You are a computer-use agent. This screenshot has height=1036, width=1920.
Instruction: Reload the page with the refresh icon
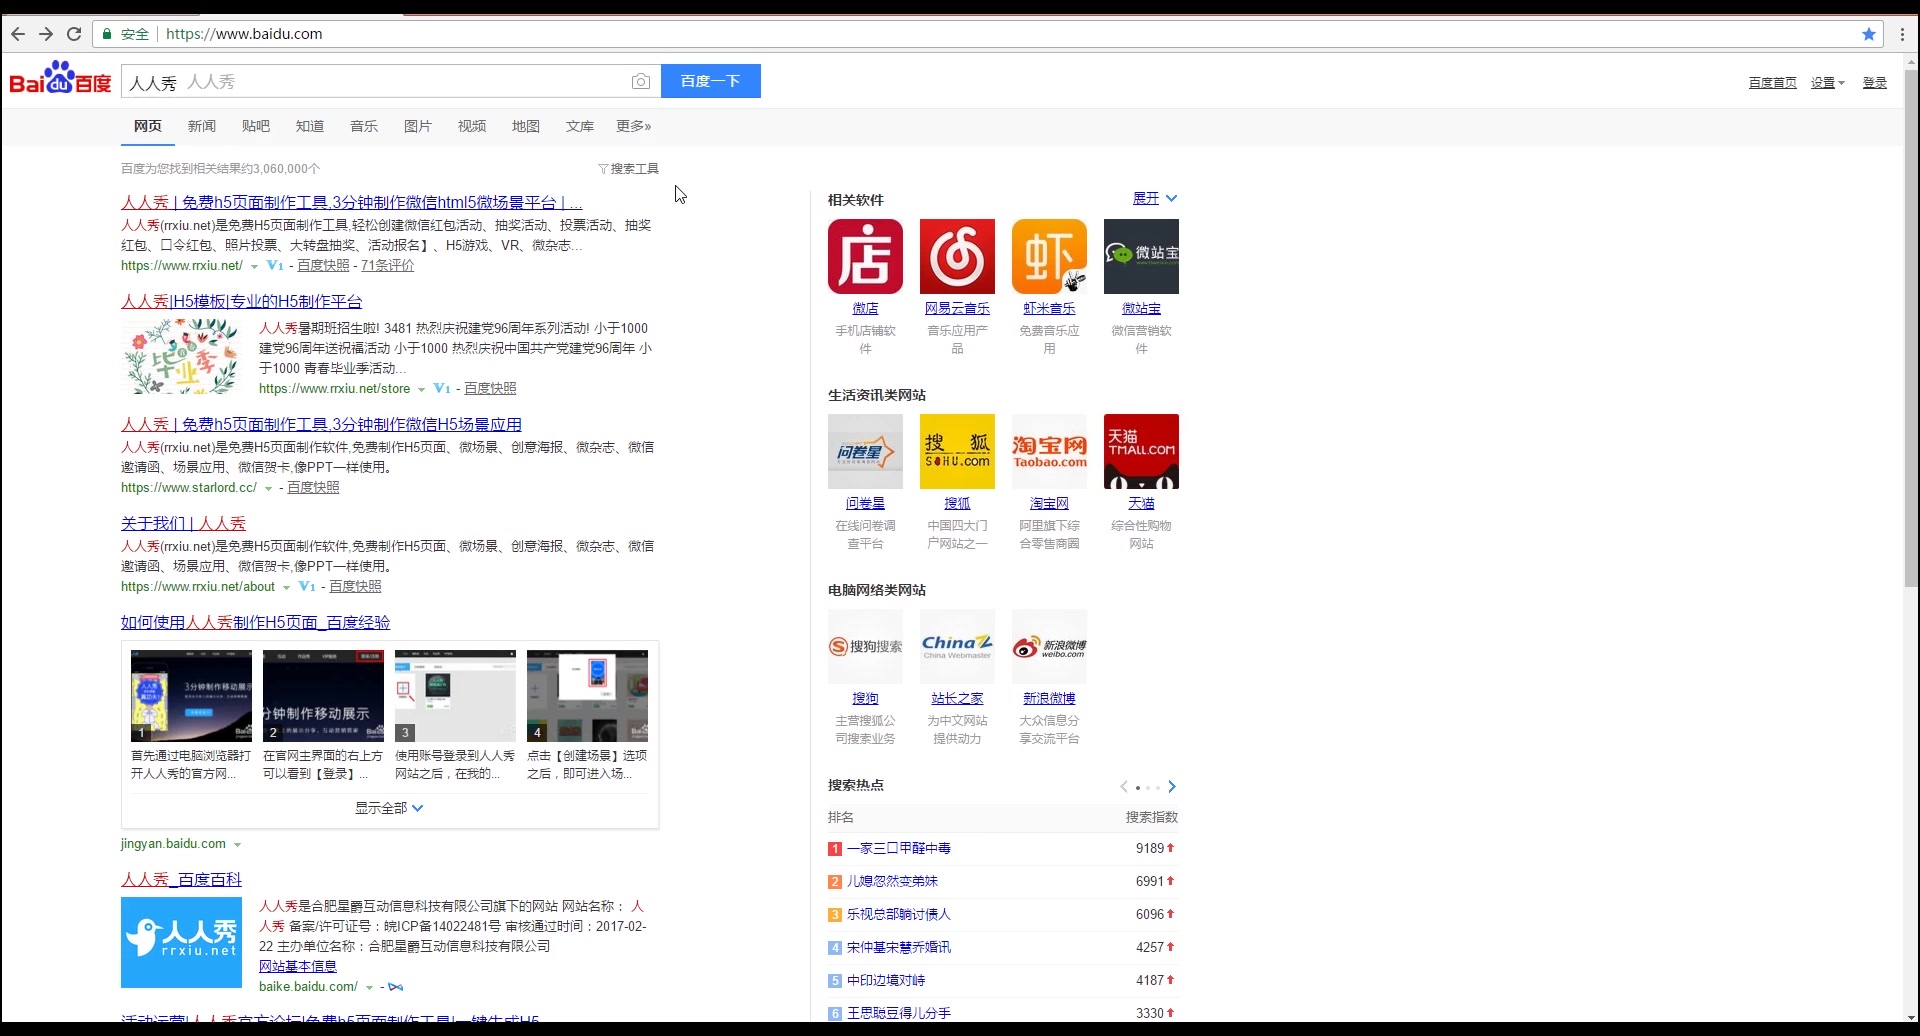pos(74,34)
